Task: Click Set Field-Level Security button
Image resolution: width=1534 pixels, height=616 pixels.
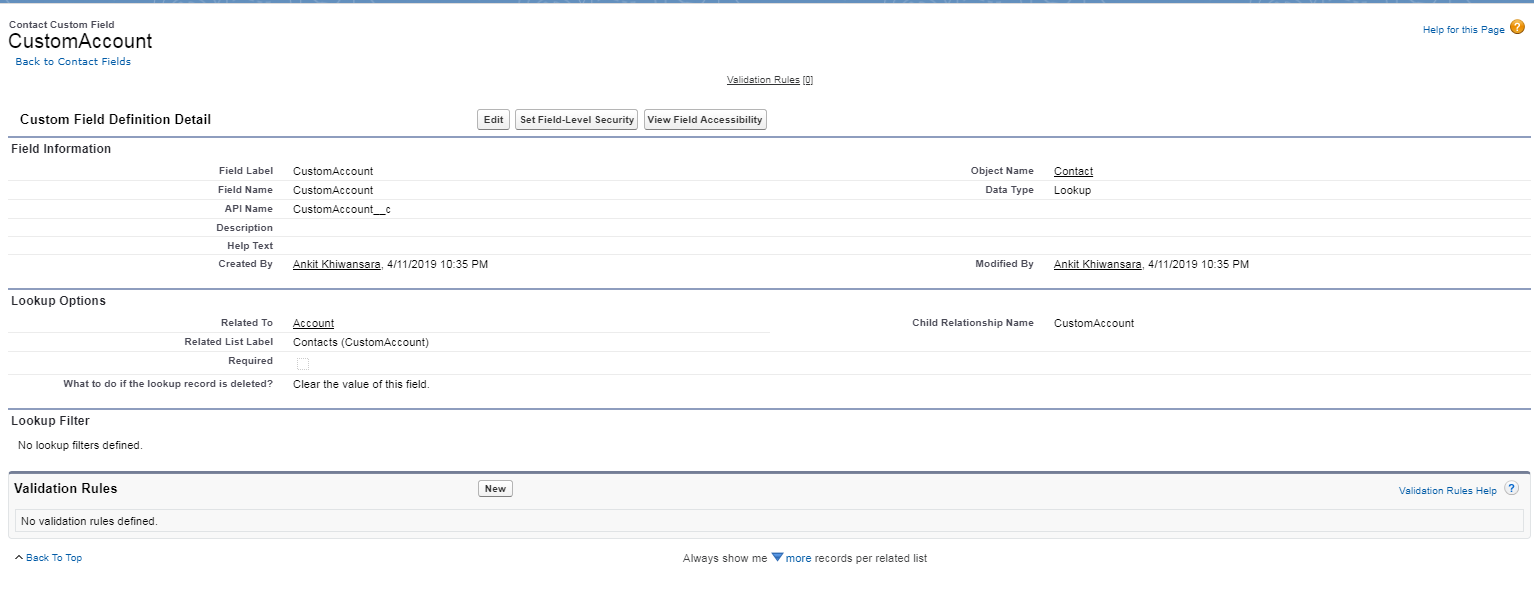Action: tap(576, 119)
